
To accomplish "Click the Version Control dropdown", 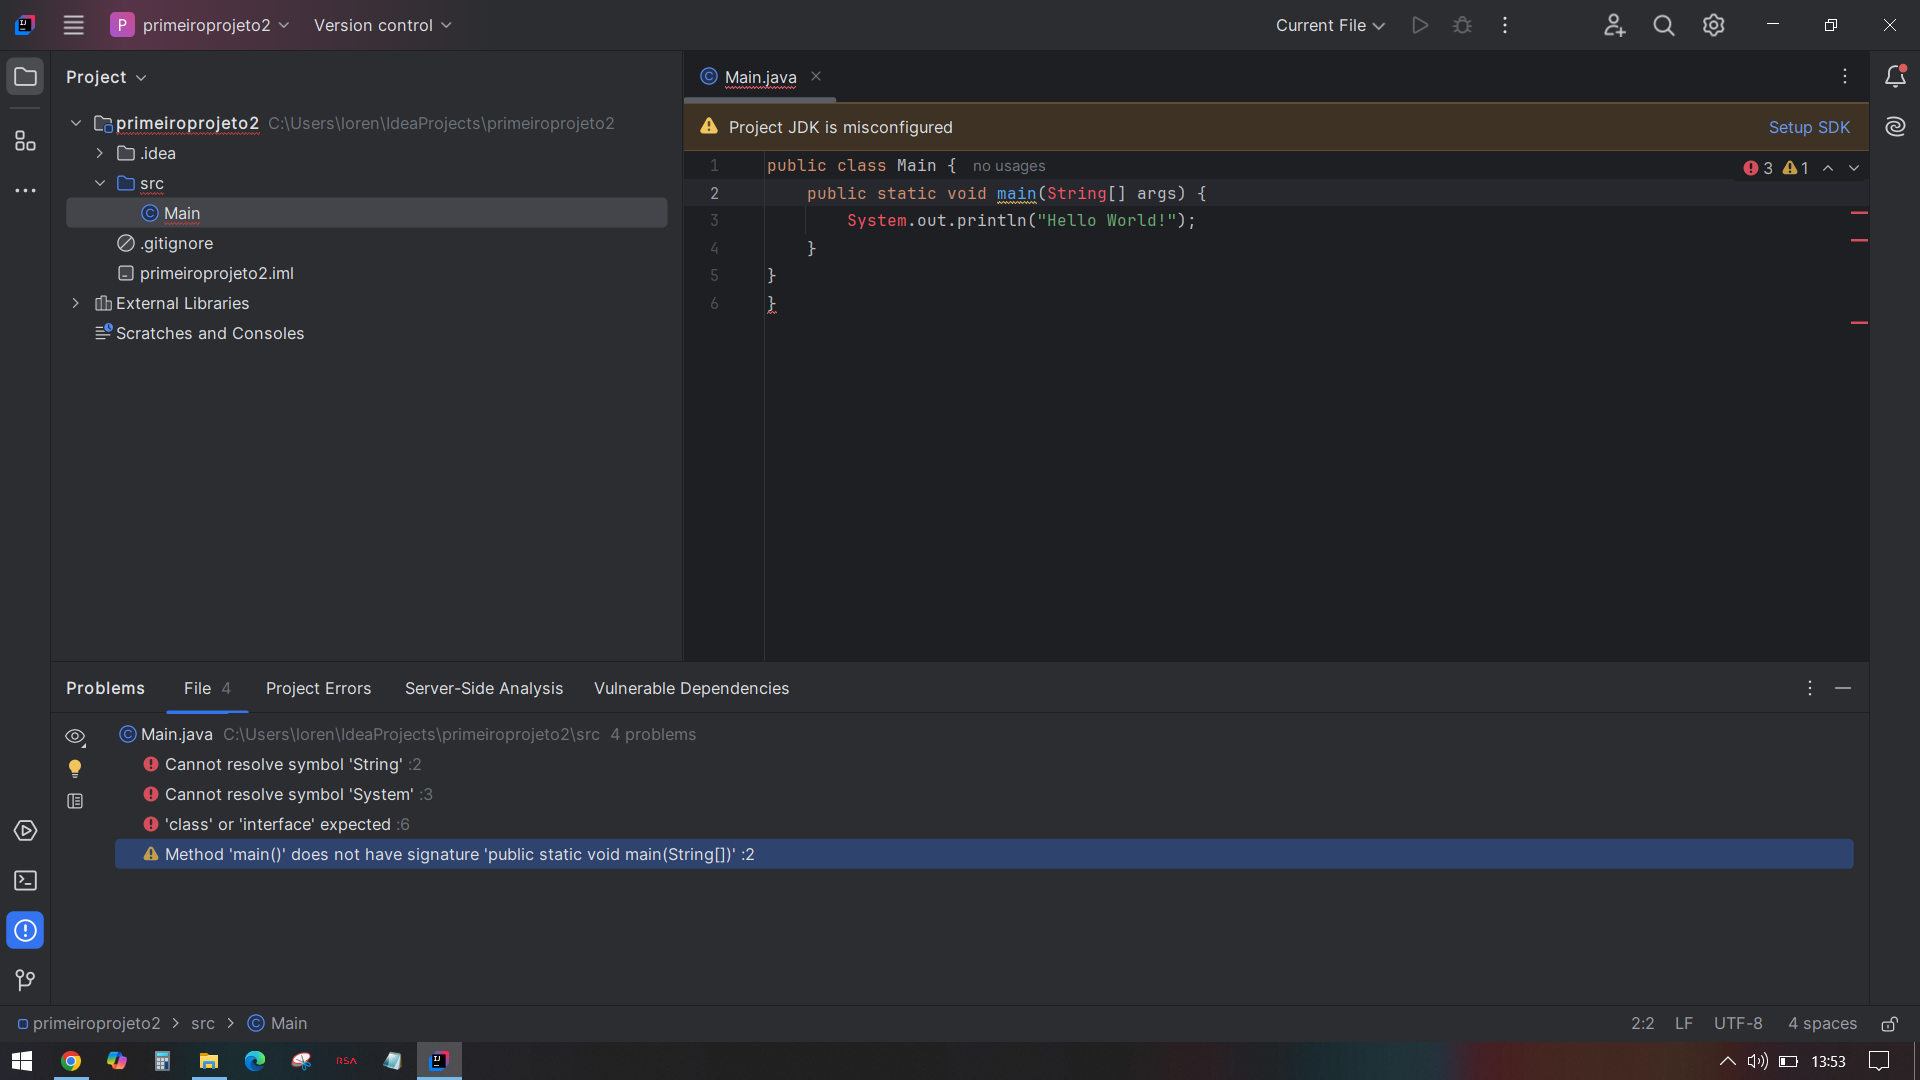I will click(384, 25).
